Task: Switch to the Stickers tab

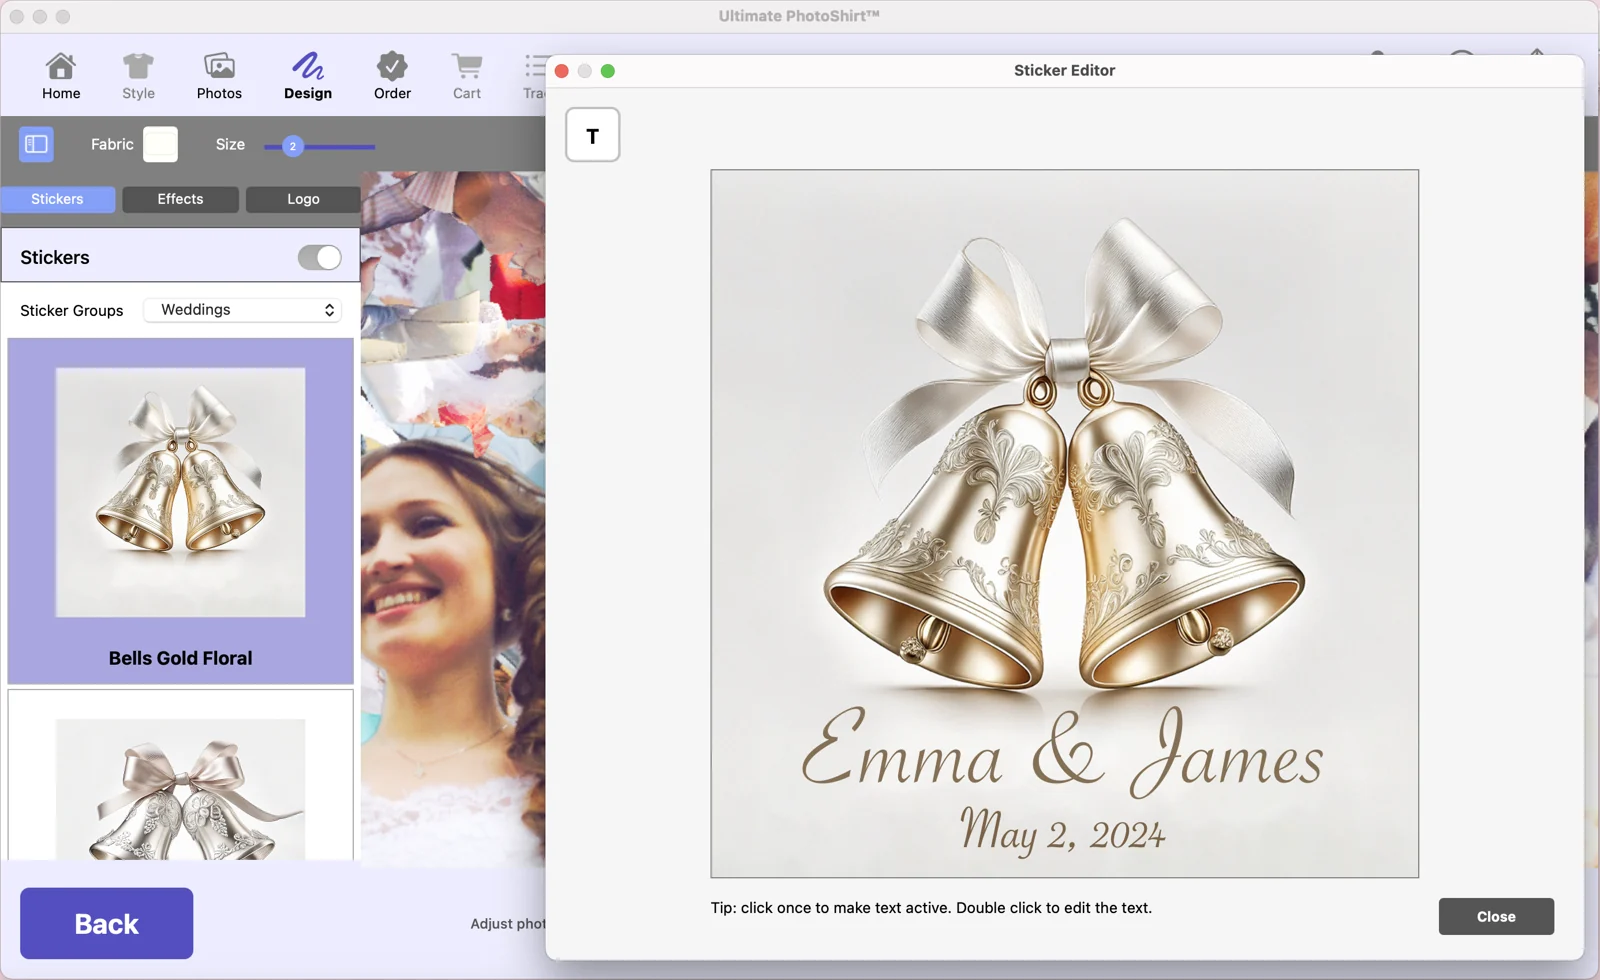Action: coord(57,199)
